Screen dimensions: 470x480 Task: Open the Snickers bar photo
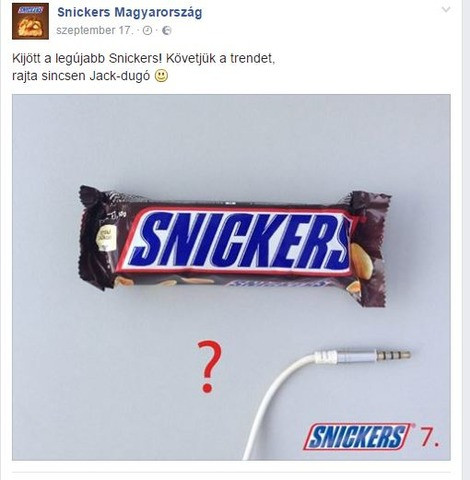click(231, 277)
